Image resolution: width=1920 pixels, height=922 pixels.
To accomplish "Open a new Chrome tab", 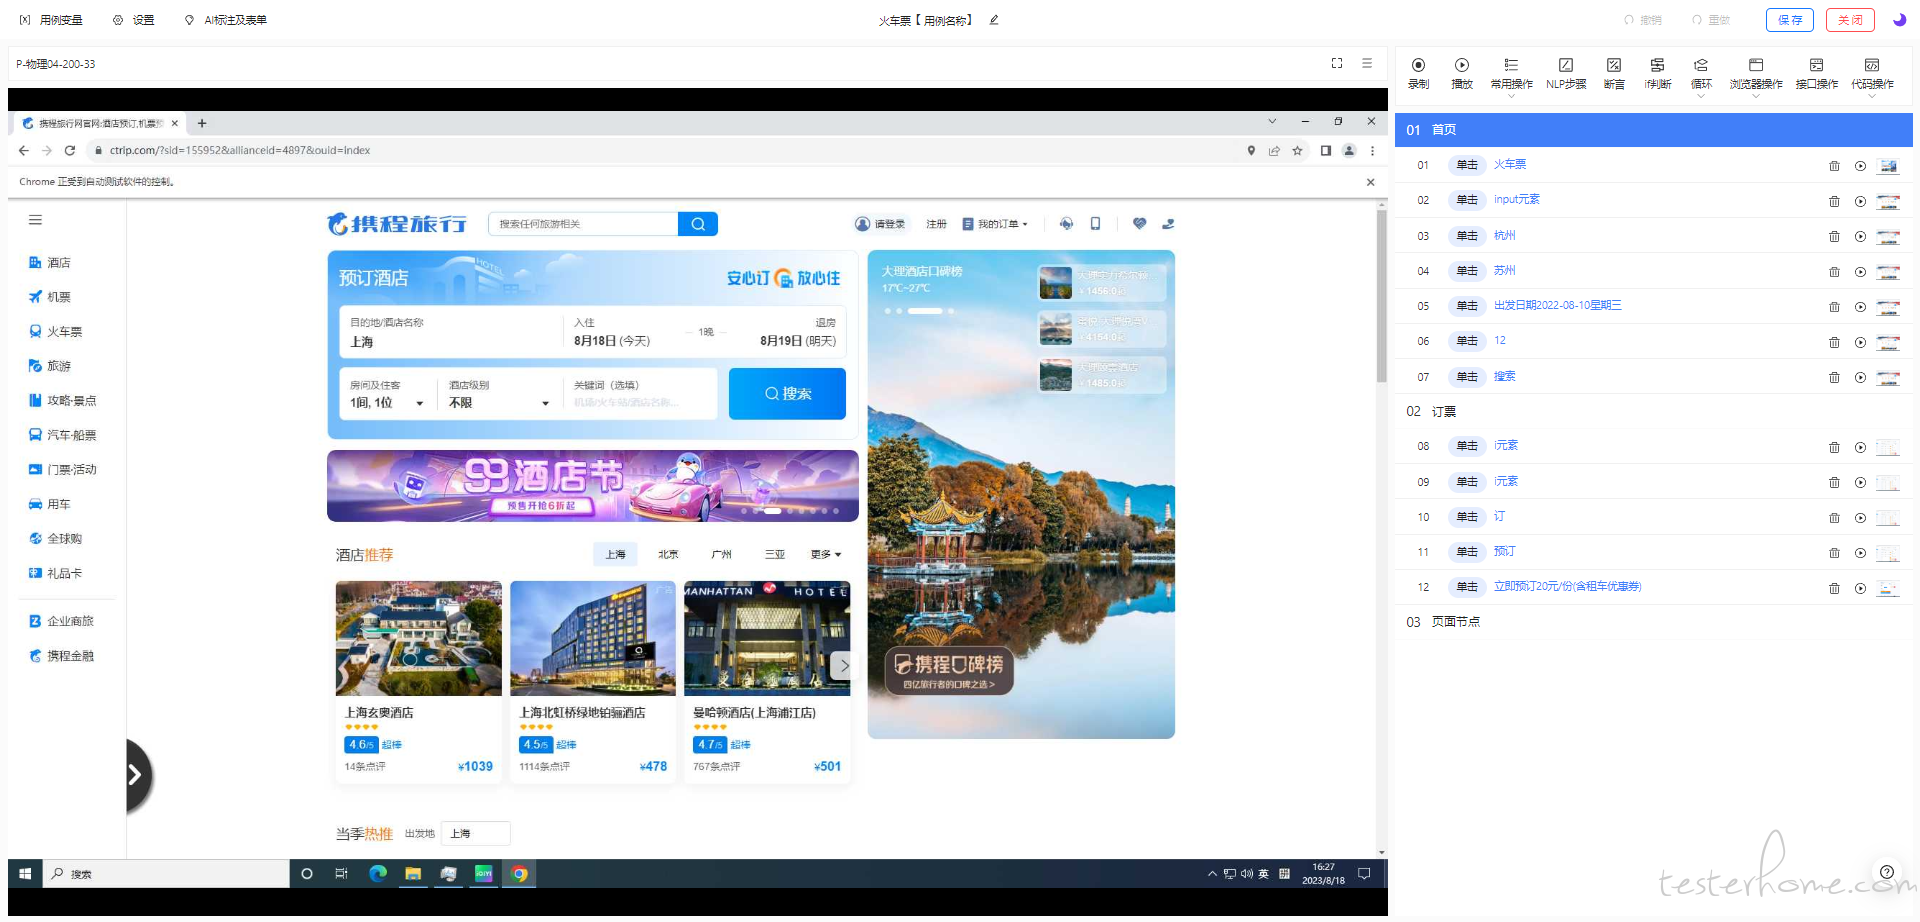I will coord(202,123).
